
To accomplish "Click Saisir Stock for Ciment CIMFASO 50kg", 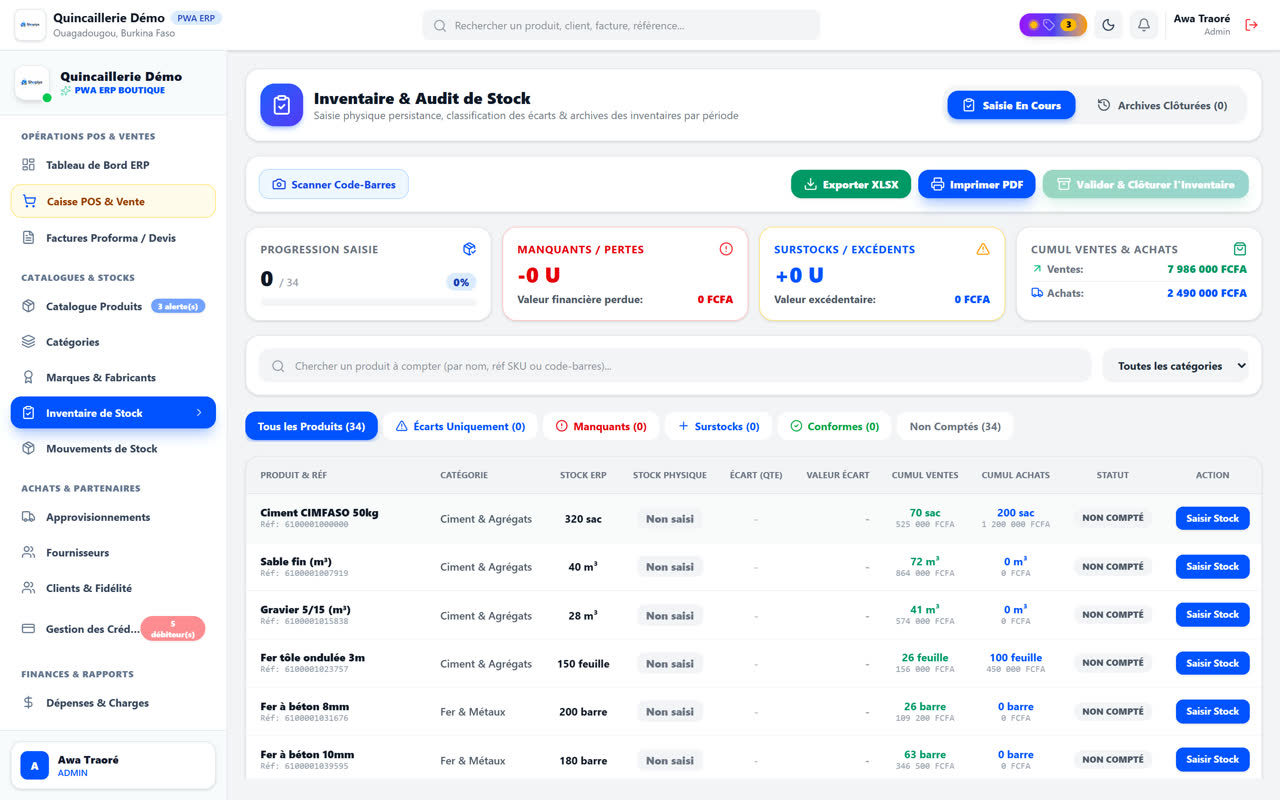I will pyautogui.click(x=1212, y=518).
